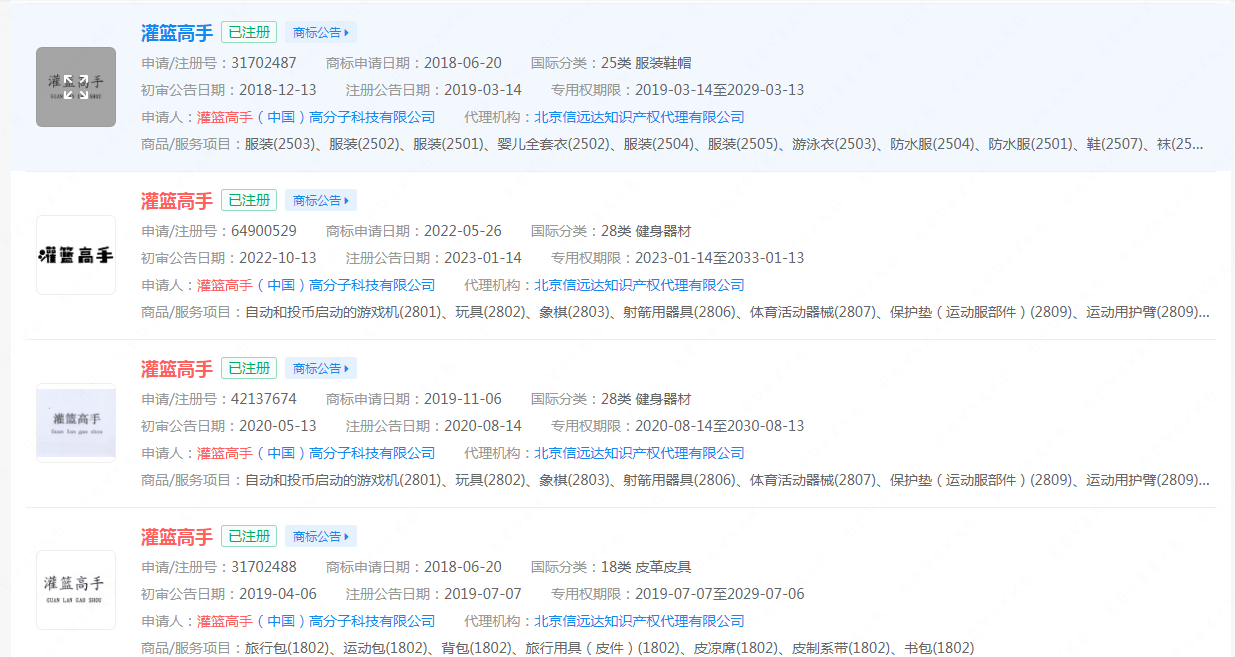The height and width of the screenshot is (657, 1235).
Task: Click registration announcement date 2019-03-14
Action: [x=483, y=89]
